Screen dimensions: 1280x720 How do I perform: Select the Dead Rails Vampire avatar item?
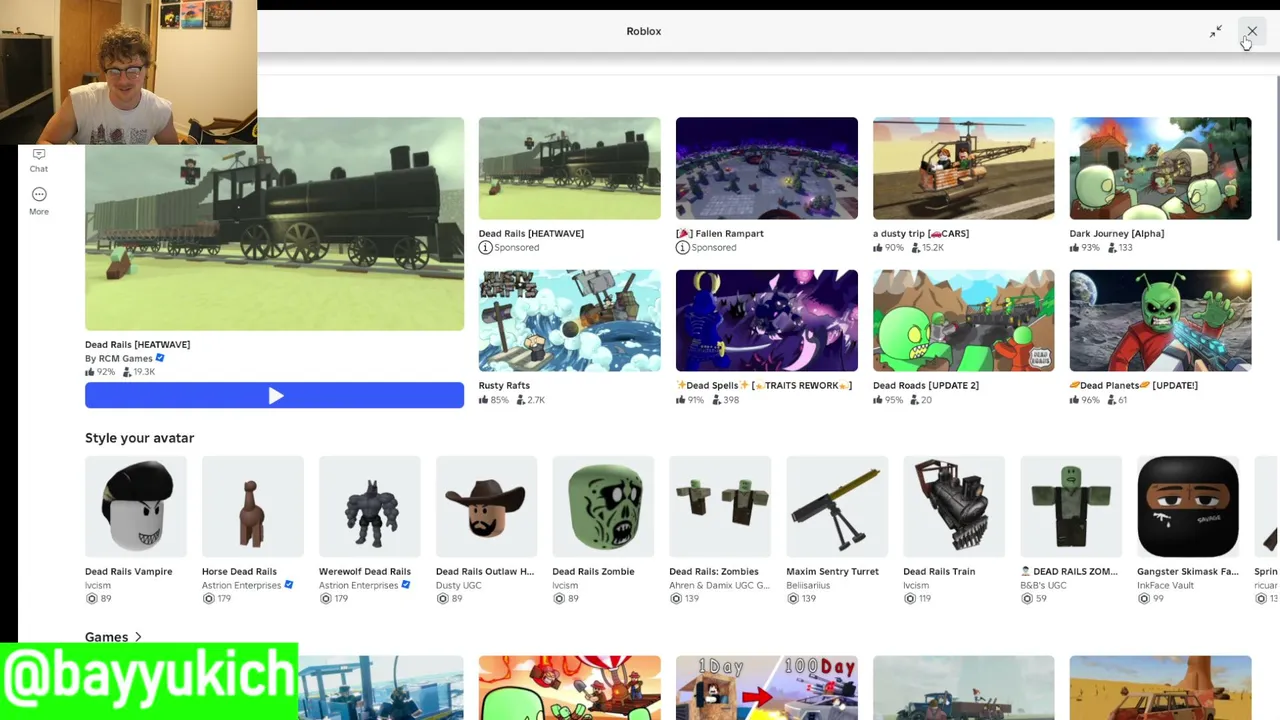(x=136, y=506)
